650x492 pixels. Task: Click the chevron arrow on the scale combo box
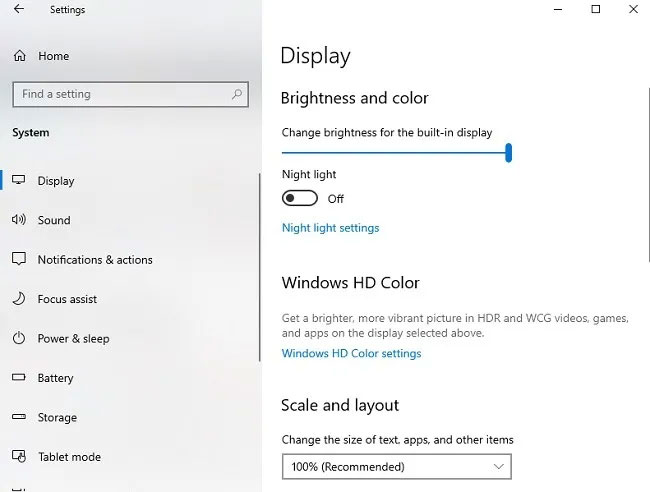(499, 467)
